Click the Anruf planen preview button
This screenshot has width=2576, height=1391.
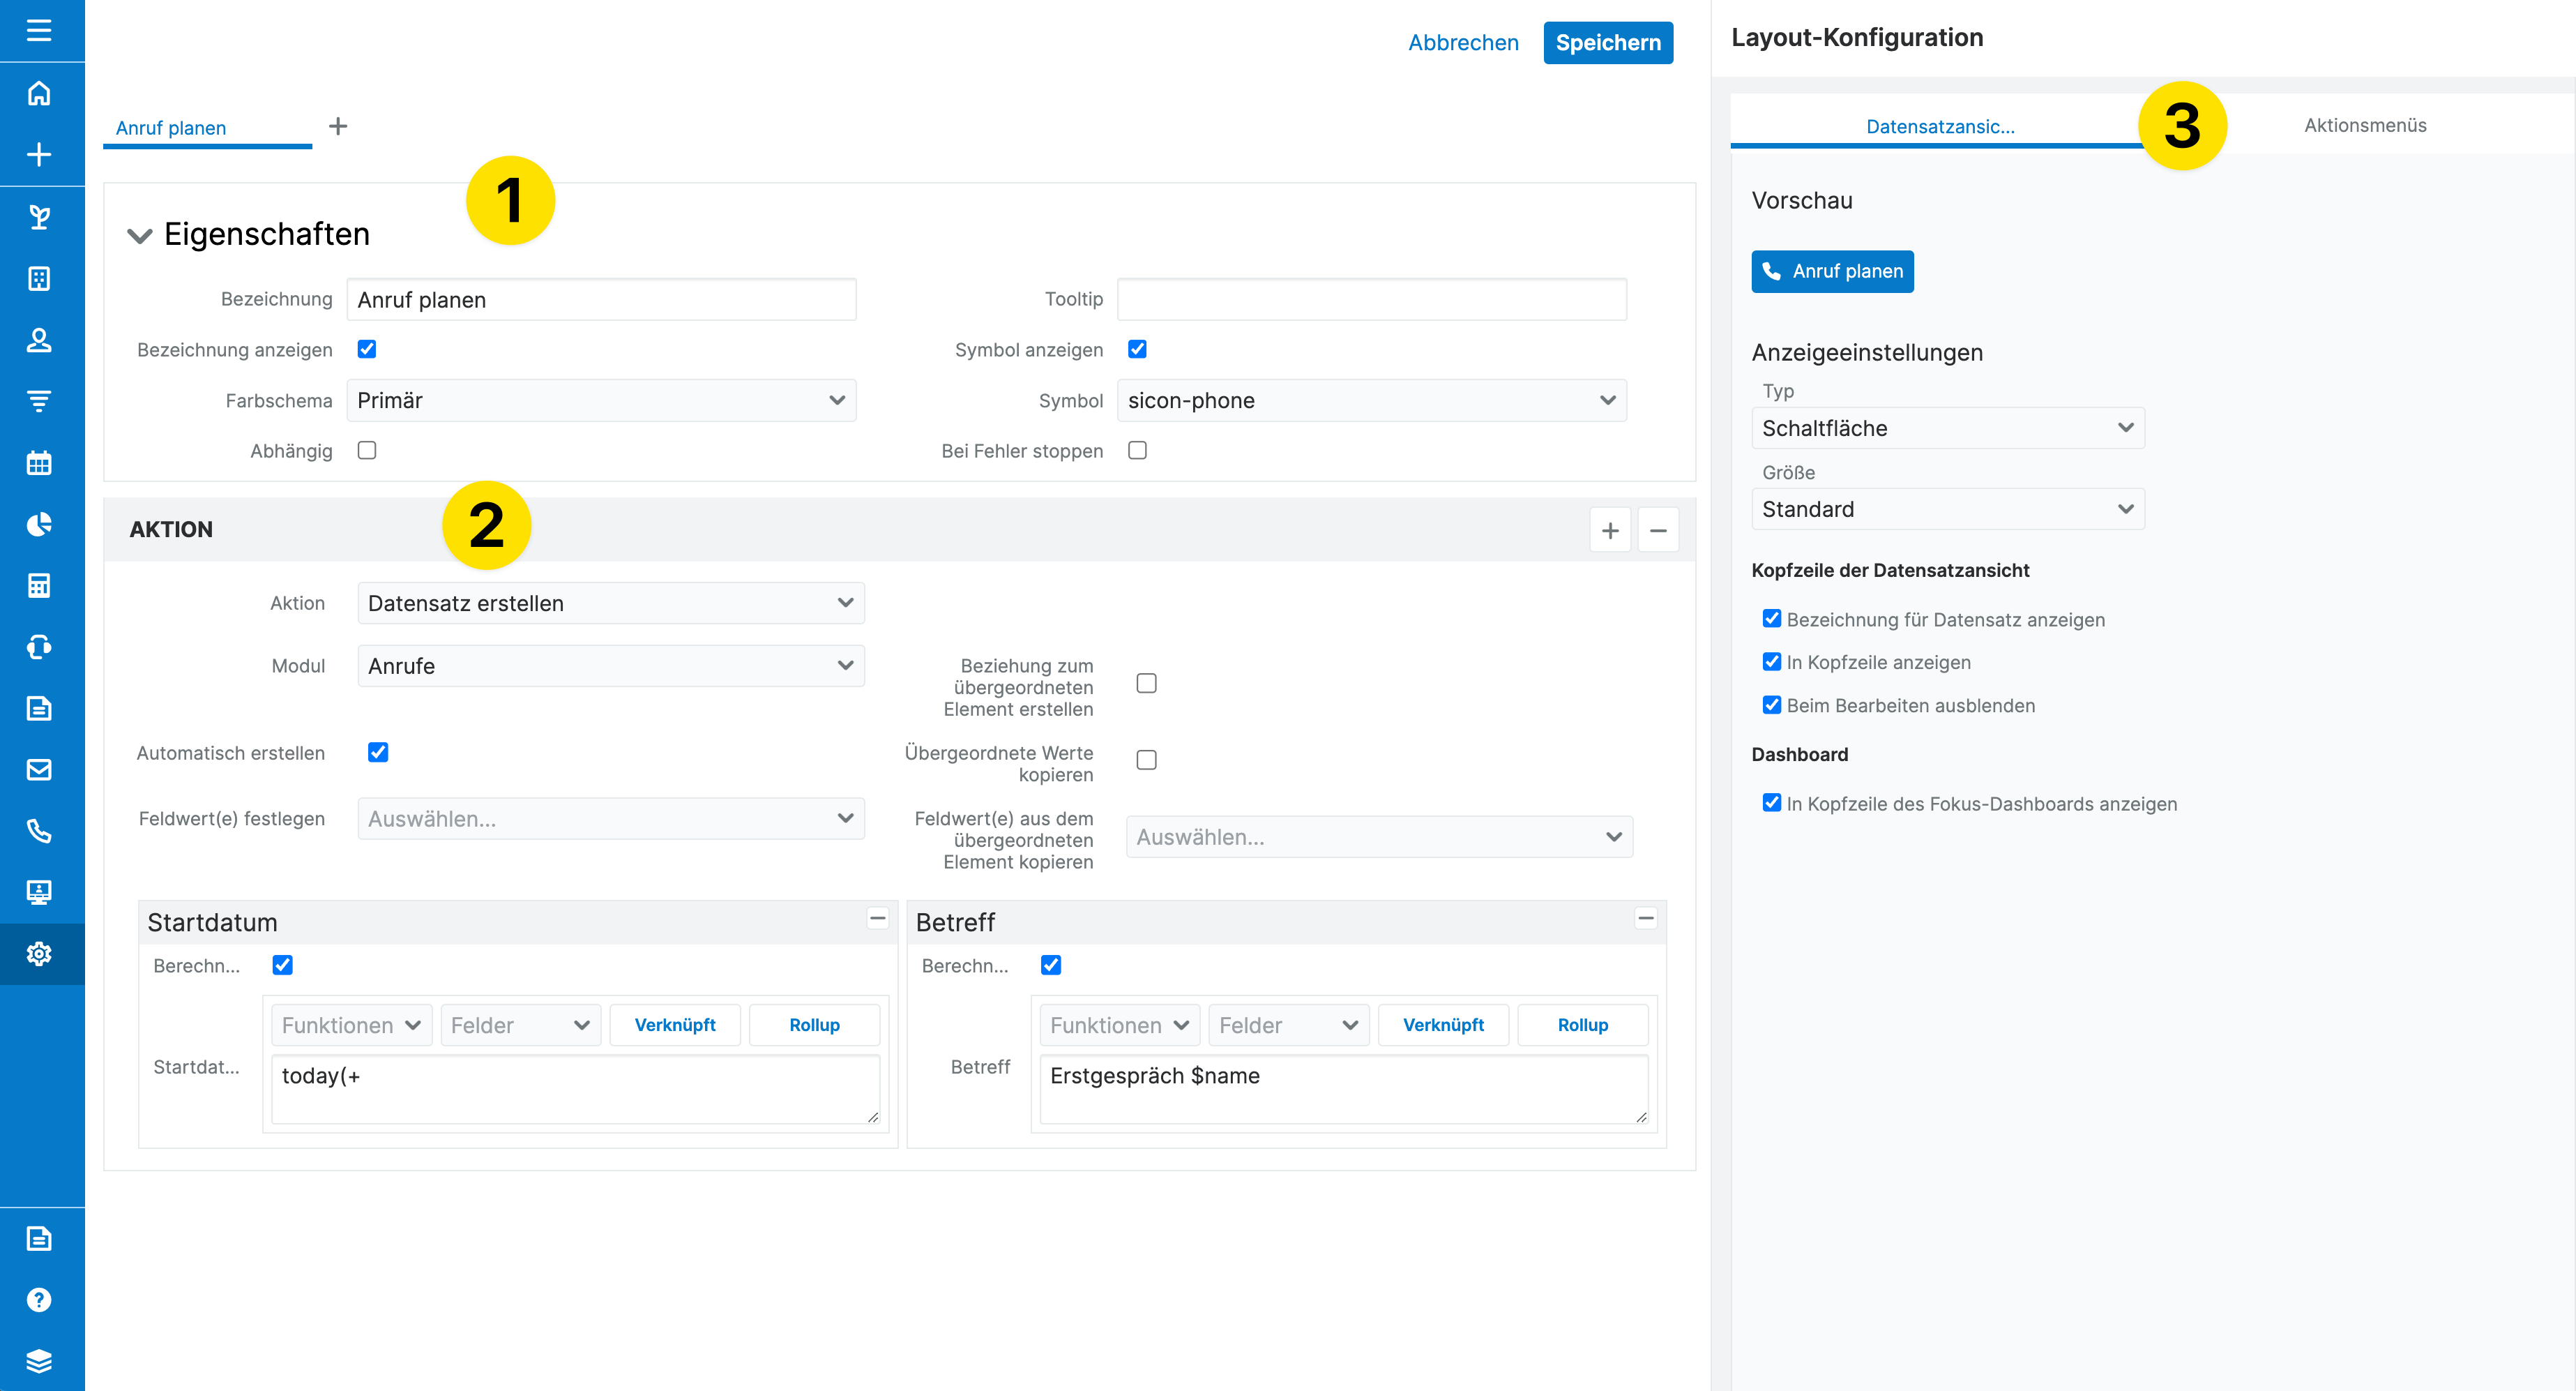[x=1832, y=271]
